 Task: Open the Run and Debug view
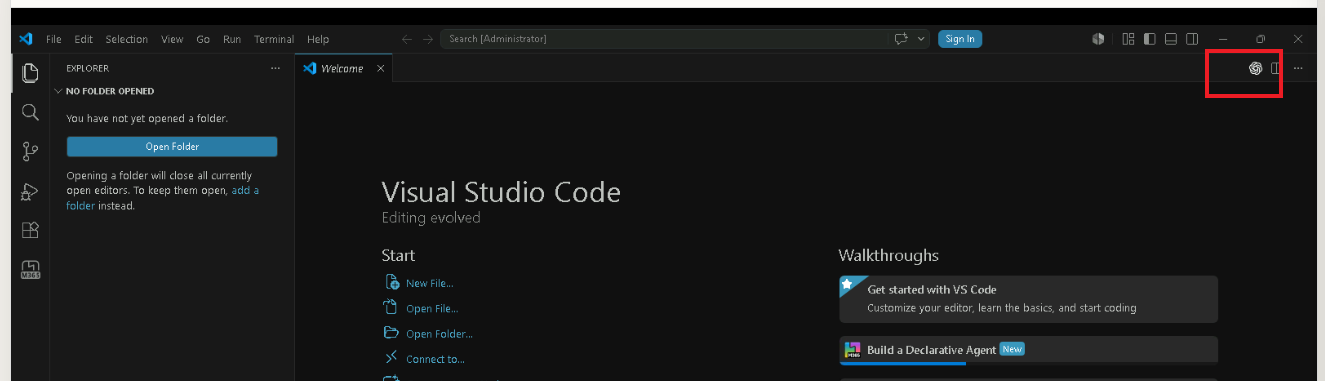(x=30, y=191)
